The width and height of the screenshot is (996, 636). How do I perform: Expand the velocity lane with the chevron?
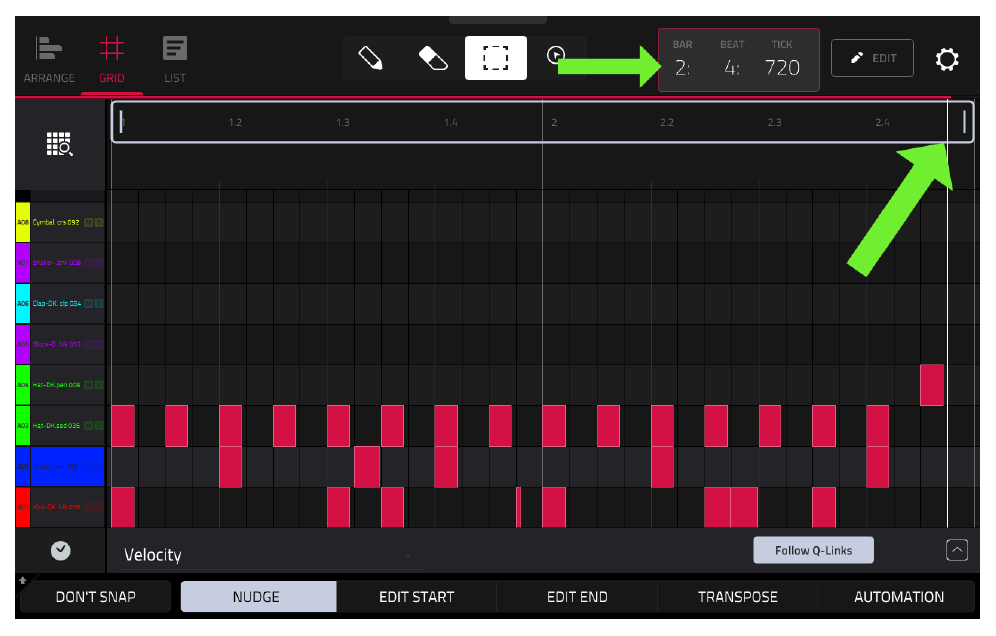point(957,550)
